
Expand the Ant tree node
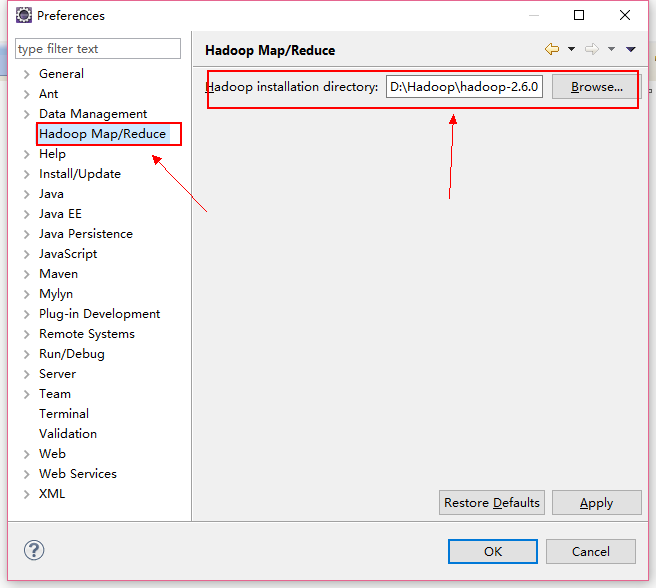[27, 95]
